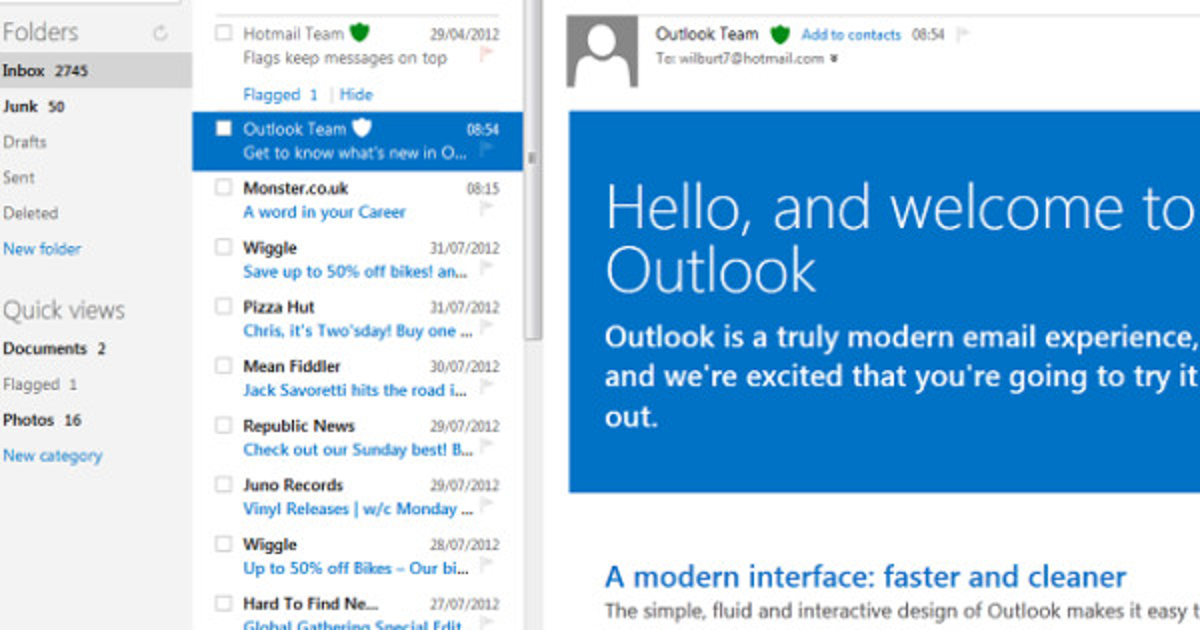Flag the open Outlook Team message in header
The image size is (1200, 630).
coord(962,35)
